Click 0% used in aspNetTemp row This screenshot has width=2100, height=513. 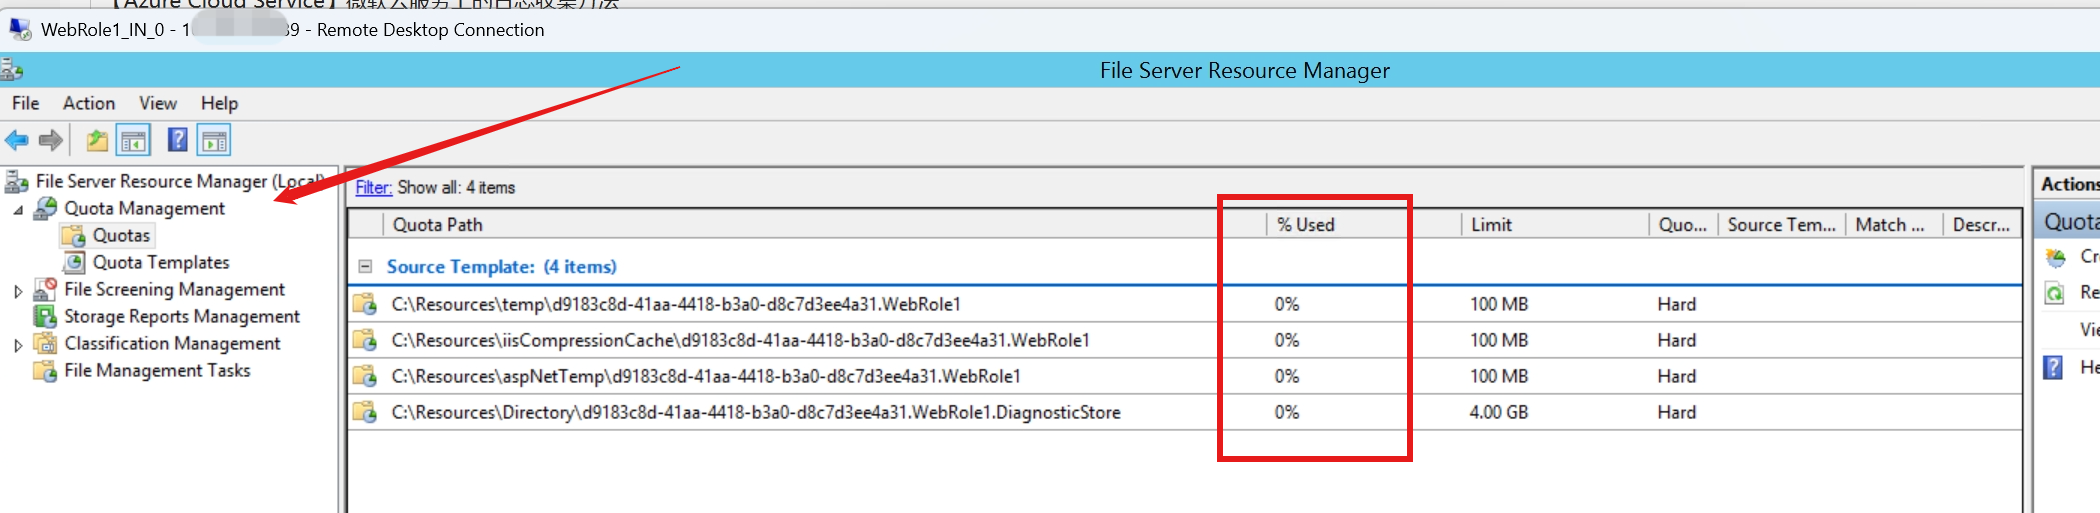click(x=1287, y=376)
